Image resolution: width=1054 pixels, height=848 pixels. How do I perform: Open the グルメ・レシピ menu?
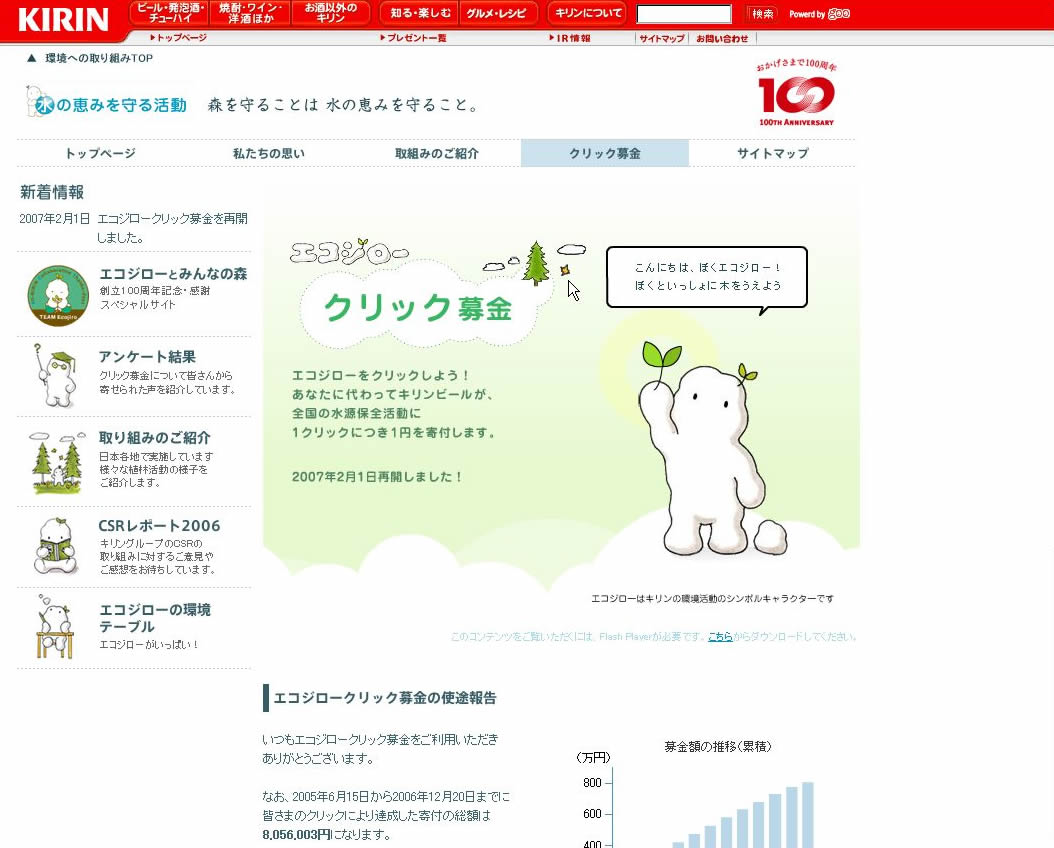[x=496, y=13]
